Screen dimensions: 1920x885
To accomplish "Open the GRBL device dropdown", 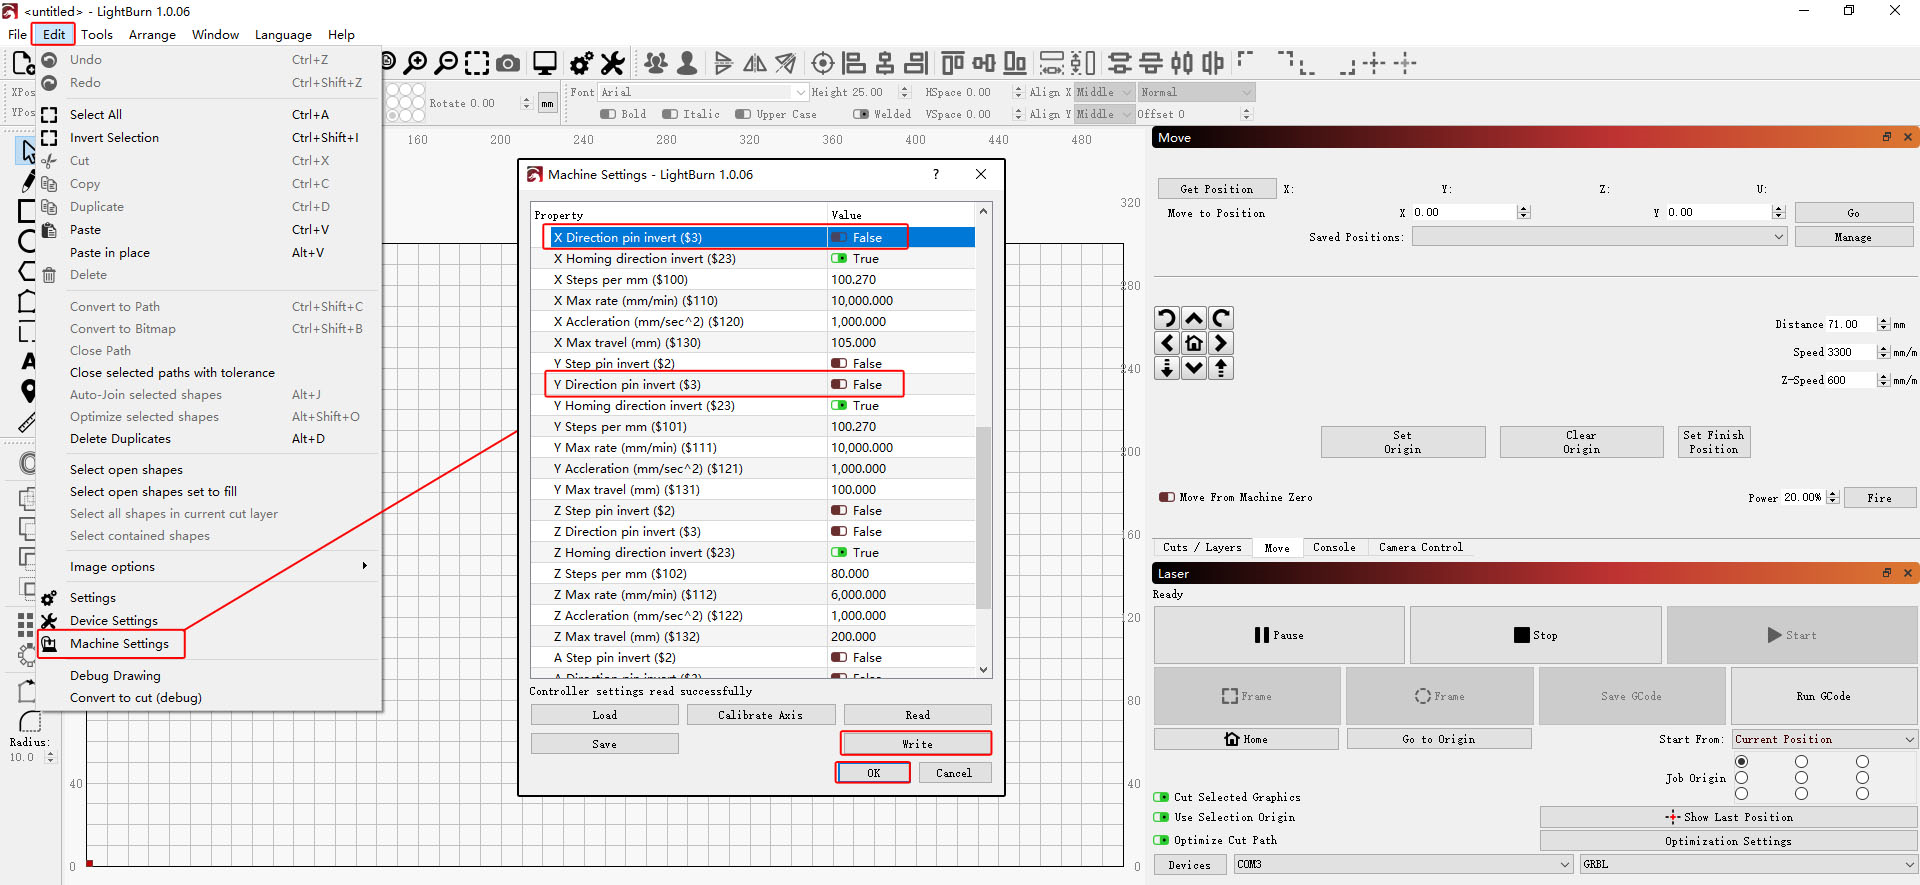I will tap(1748, 864).
